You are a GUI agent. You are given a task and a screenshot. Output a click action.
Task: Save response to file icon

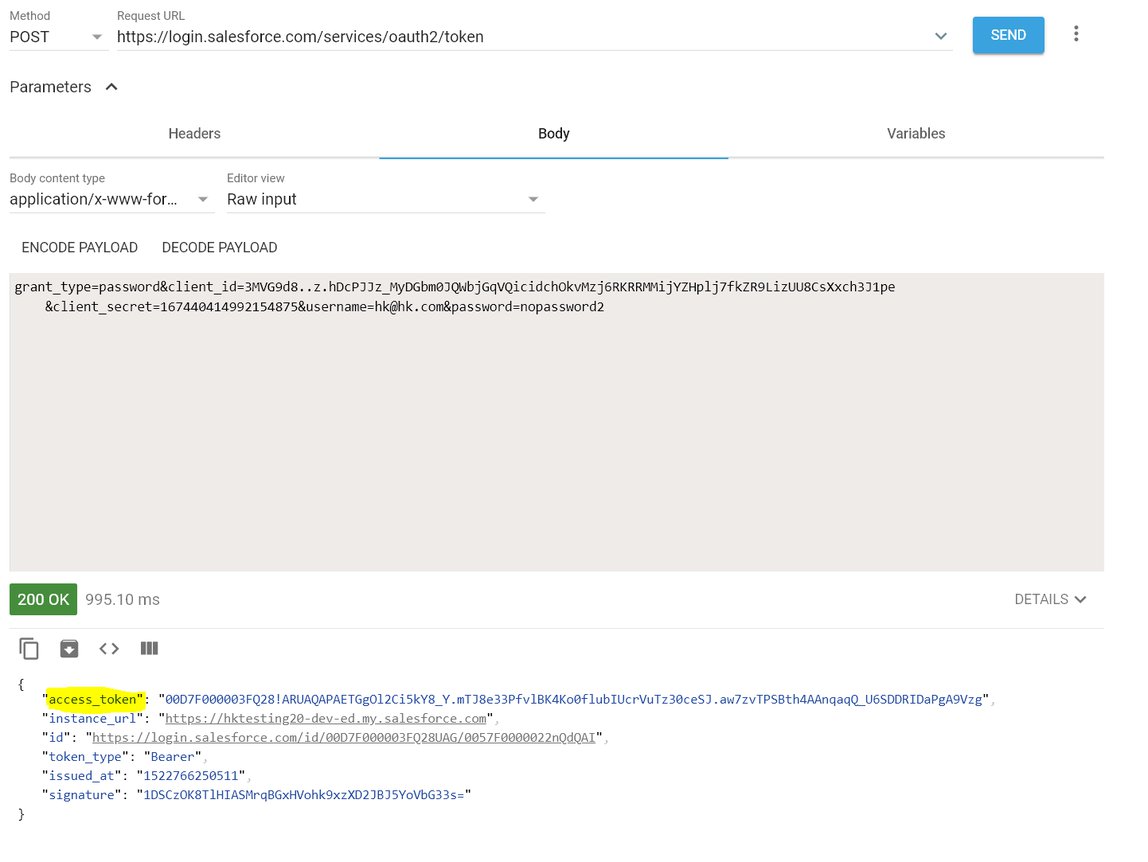click(69, 649)
